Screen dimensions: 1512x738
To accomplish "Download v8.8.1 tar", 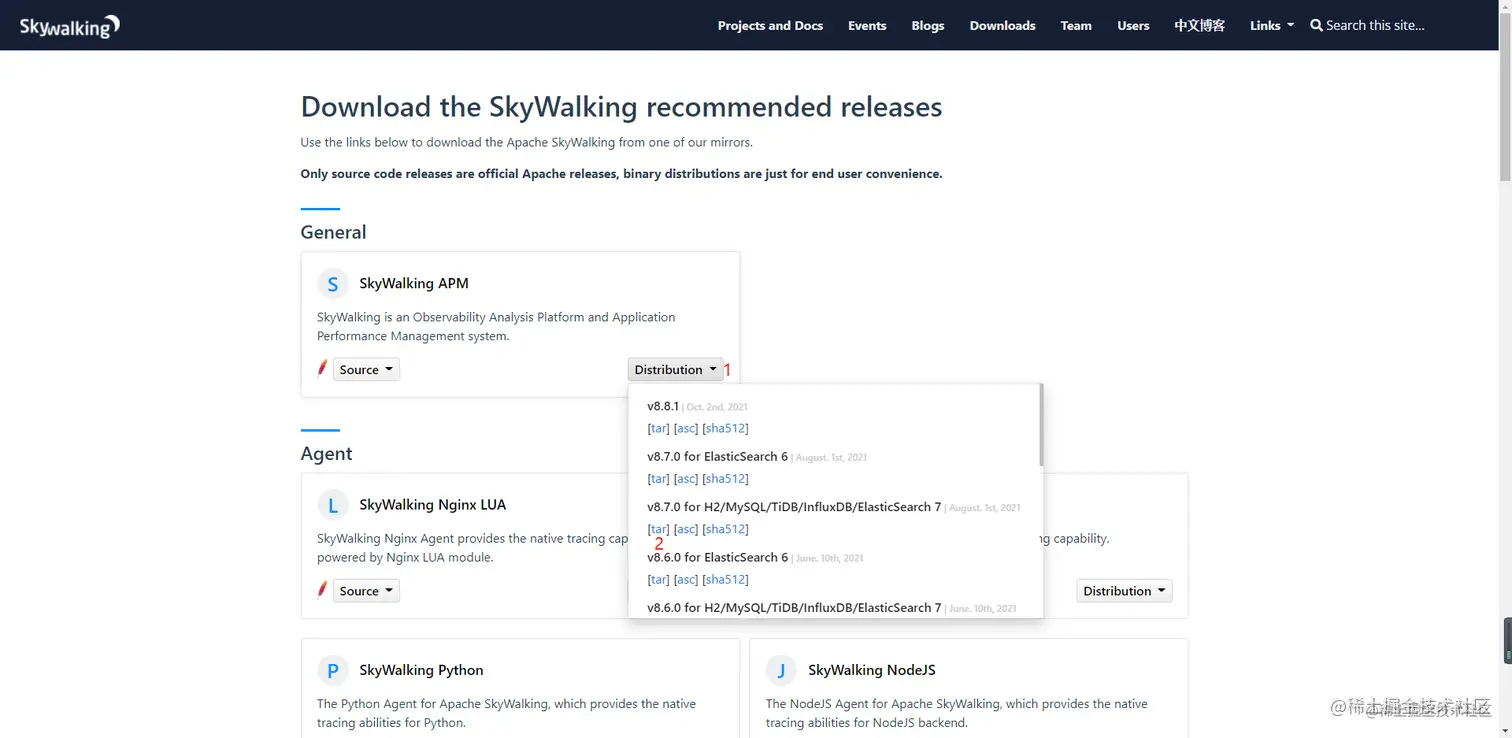I will coord(658,428).
